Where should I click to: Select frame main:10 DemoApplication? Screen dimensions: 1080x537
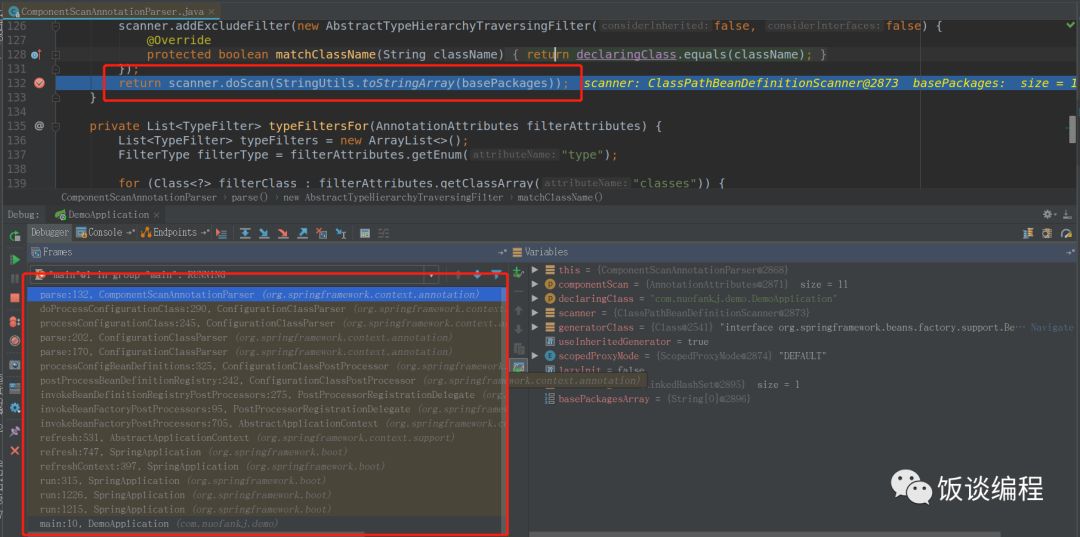point(267,524)
